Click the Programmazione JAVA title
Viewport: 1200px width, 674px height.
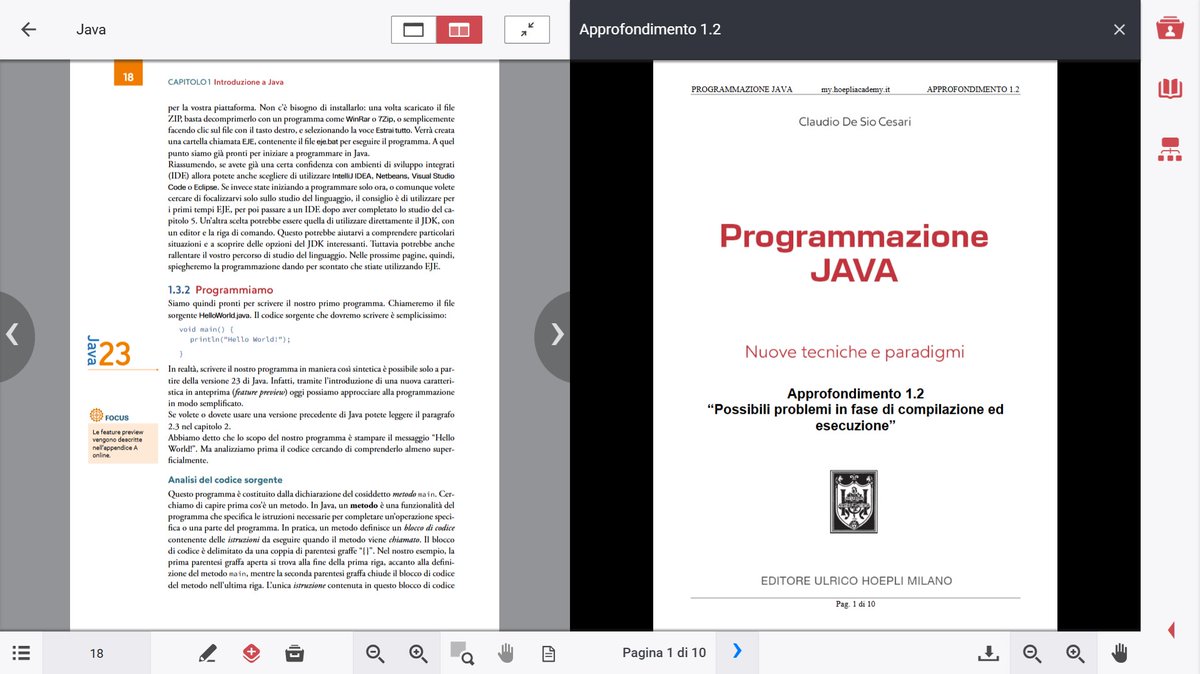pos(854,253)
